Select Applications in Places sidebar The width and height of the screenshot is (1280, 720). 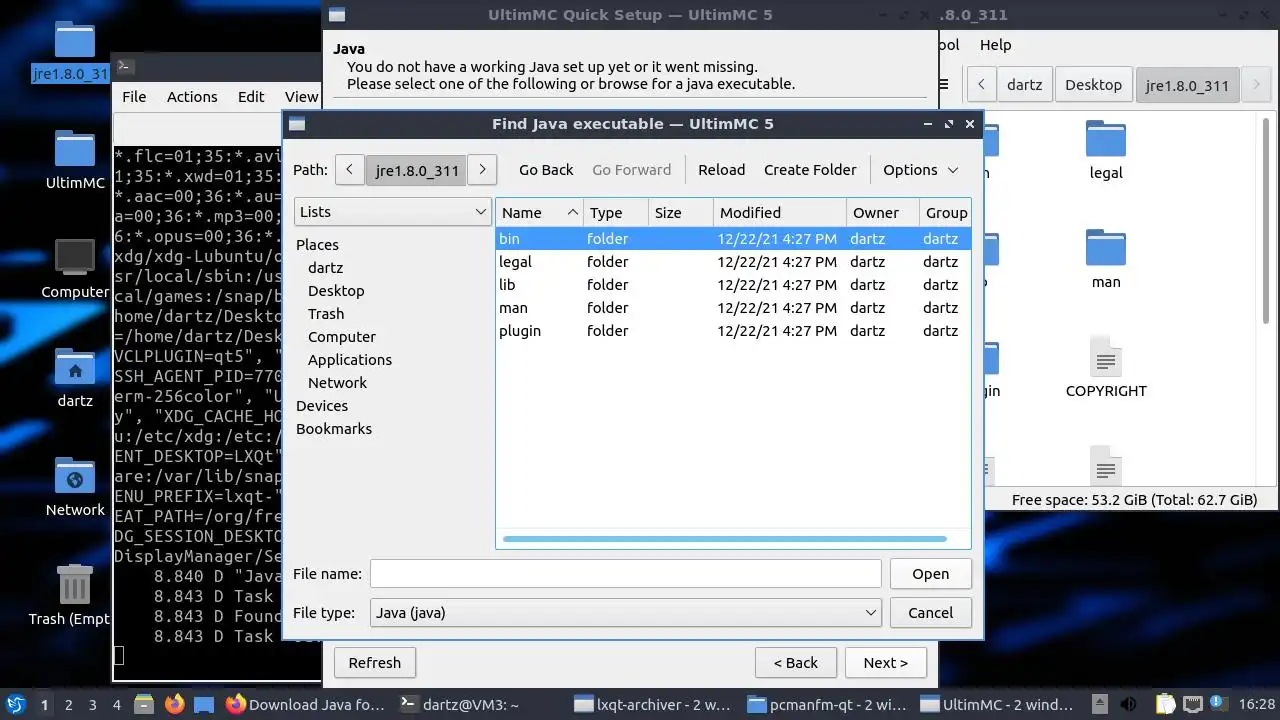350,360
